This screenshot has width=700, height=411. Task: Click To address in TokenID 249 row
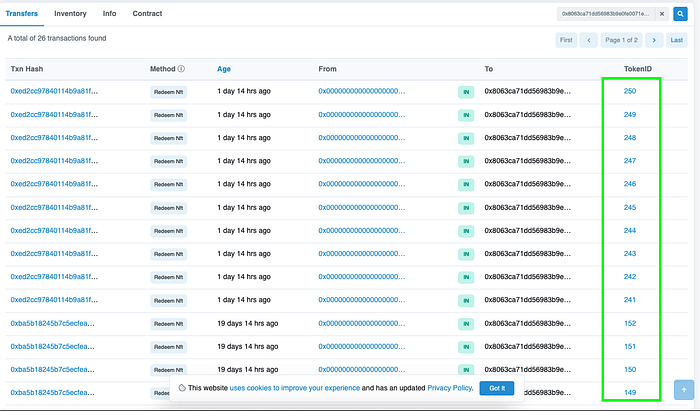point(527,115)
